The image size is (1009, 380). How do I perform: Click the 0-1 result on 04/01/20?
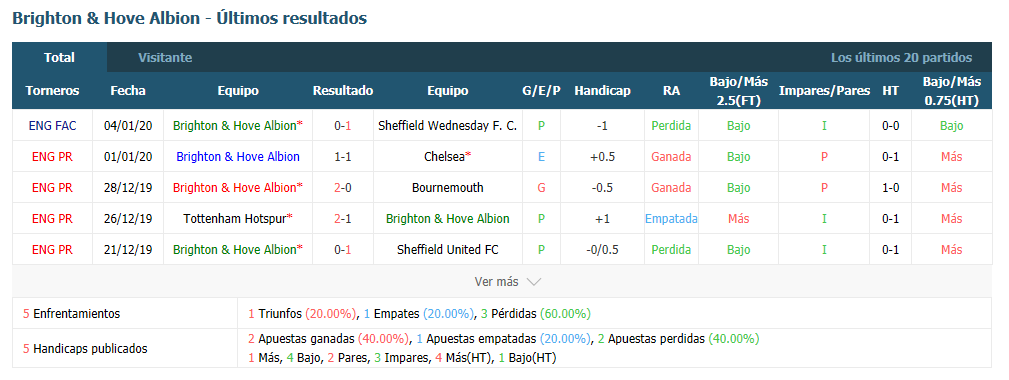coord(343,126)
